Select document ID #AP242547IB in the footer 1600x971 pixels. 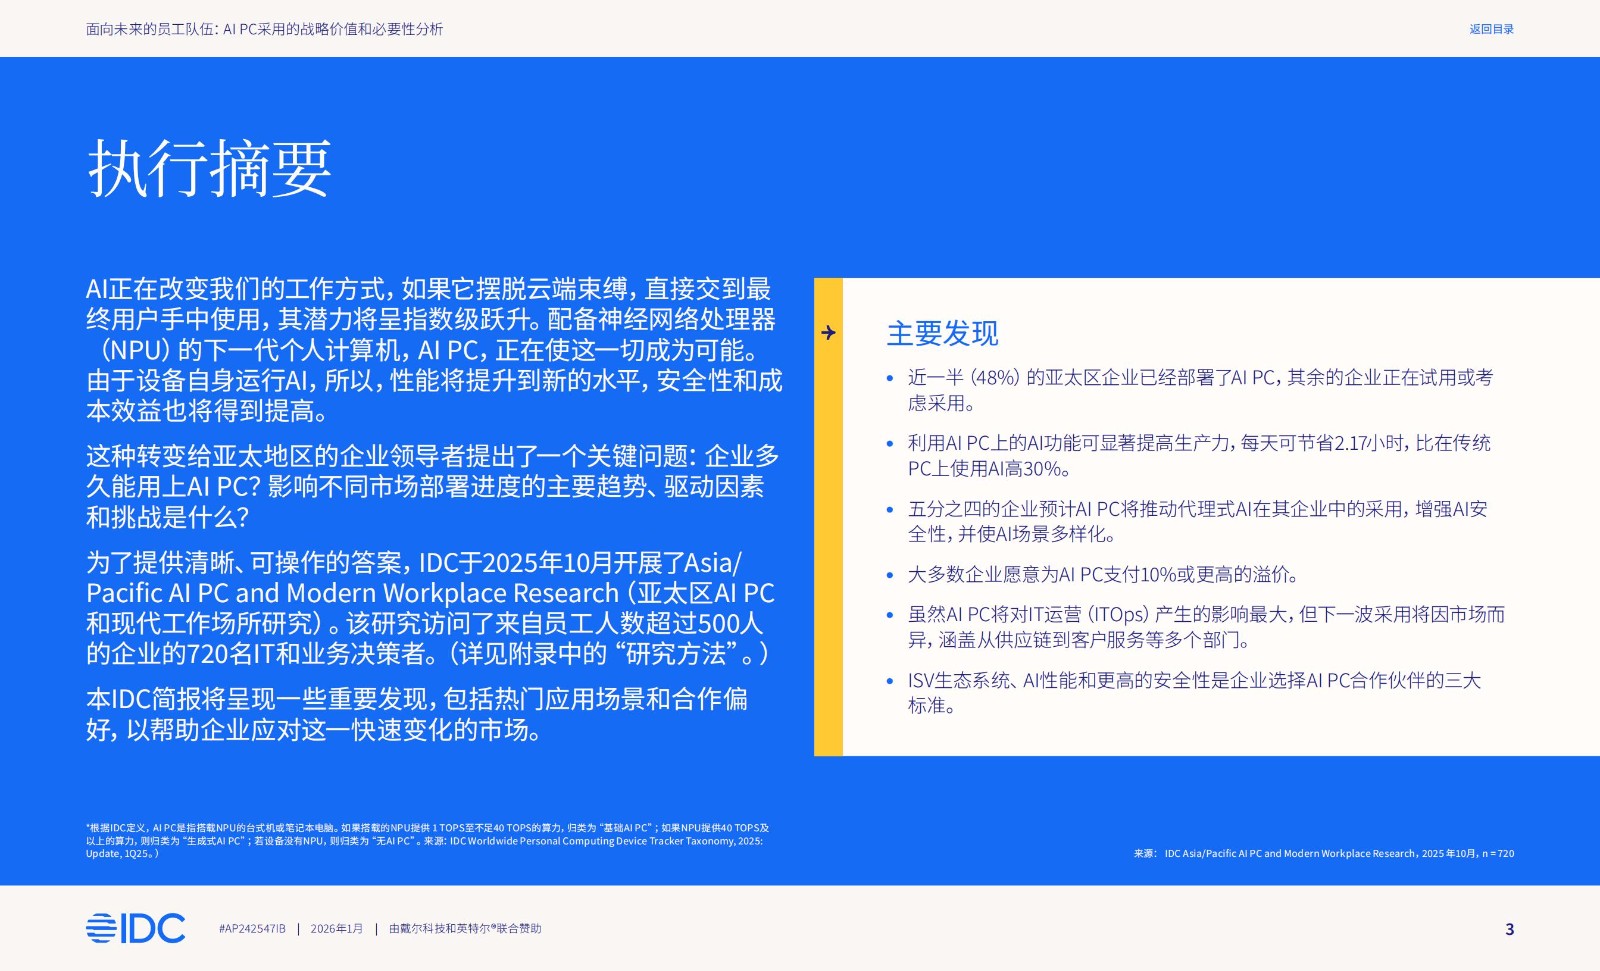(252, 929)
